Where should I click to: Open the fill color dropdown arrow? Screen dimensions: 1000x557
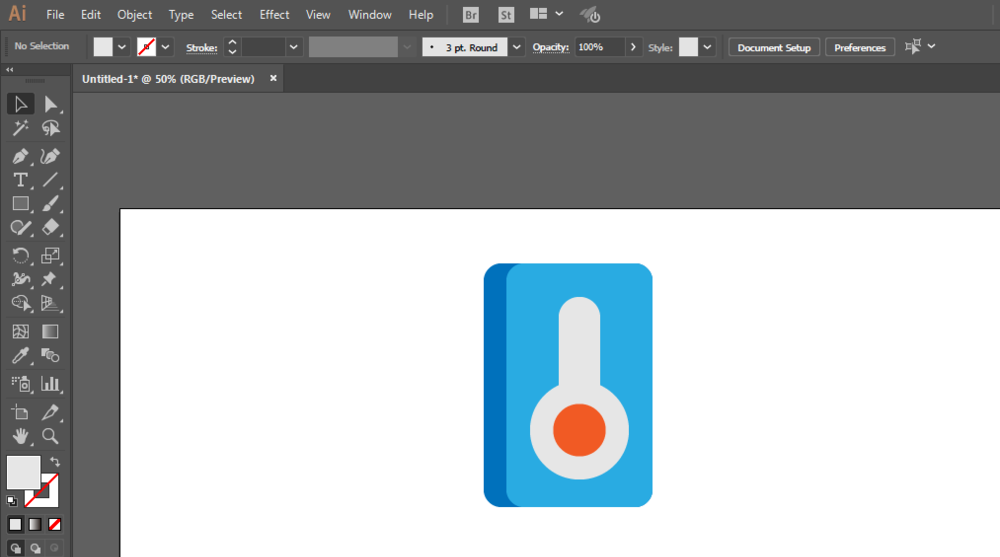[122, 47]
